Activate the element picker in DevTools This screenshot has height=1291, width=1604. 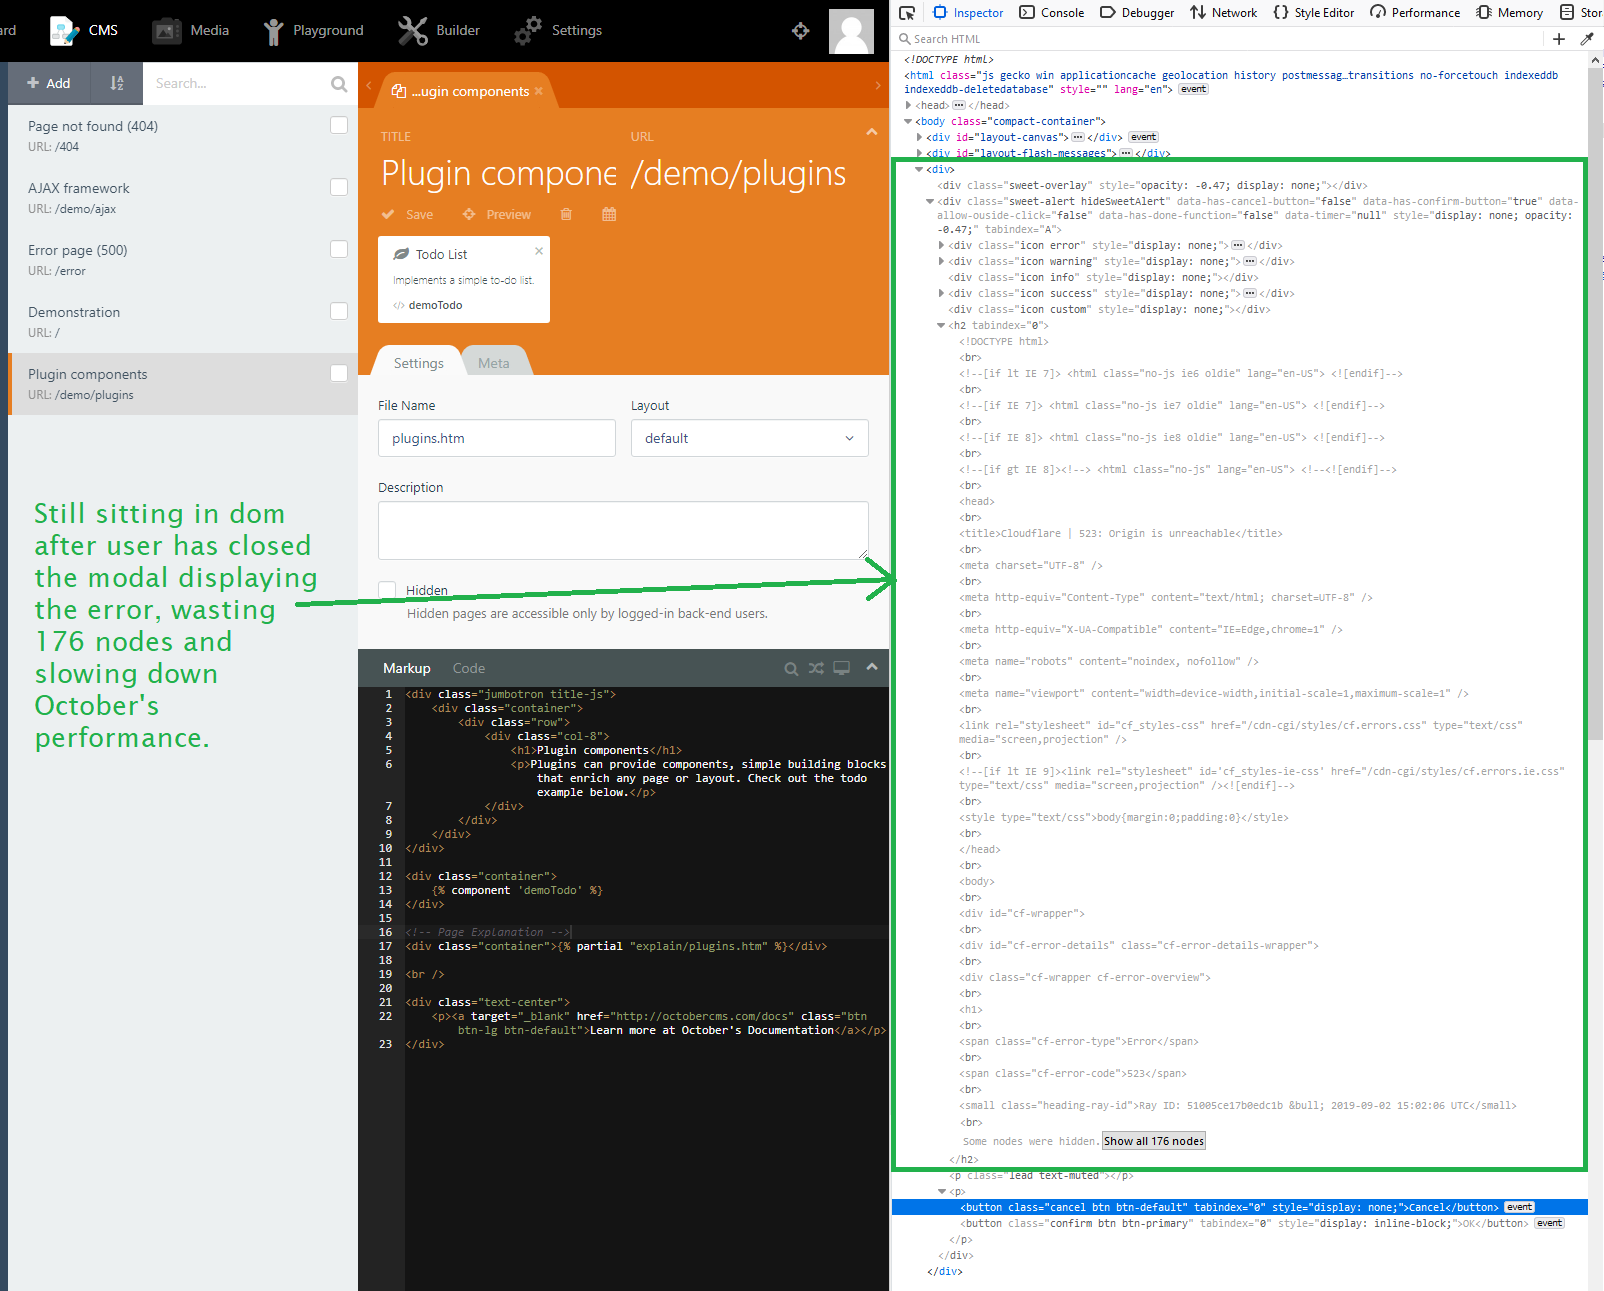907,12
